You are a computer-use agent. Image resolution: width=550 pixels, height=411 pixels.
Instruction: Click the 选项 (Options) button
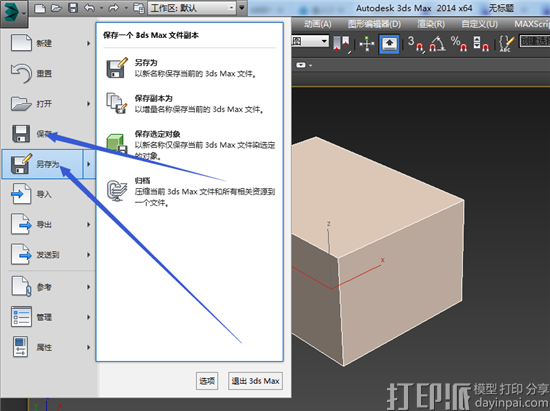coord(207,380)
